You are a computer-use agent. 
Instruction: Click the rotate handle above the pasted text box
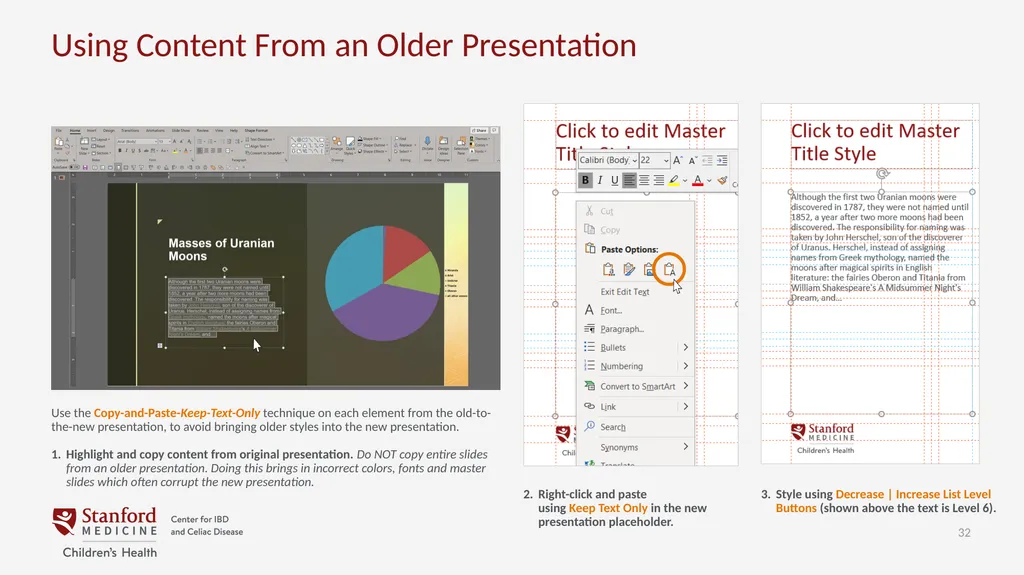882,174
